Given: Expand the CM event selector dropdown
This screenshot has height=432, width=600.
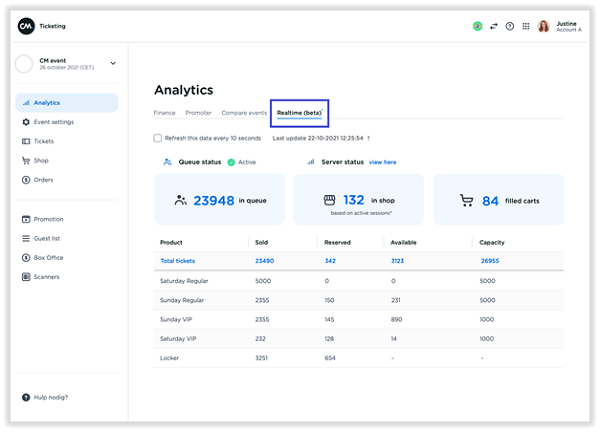Looking at the screenshot, I should point(113,64).
